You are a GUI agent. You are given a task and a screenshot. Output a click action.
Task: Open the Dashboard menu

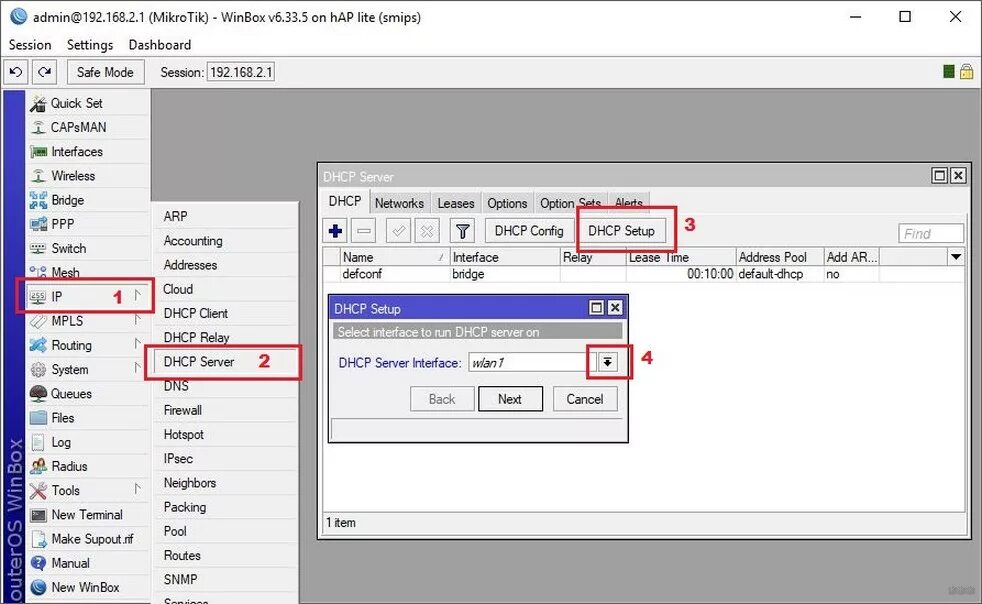click(x=160, y=44)
